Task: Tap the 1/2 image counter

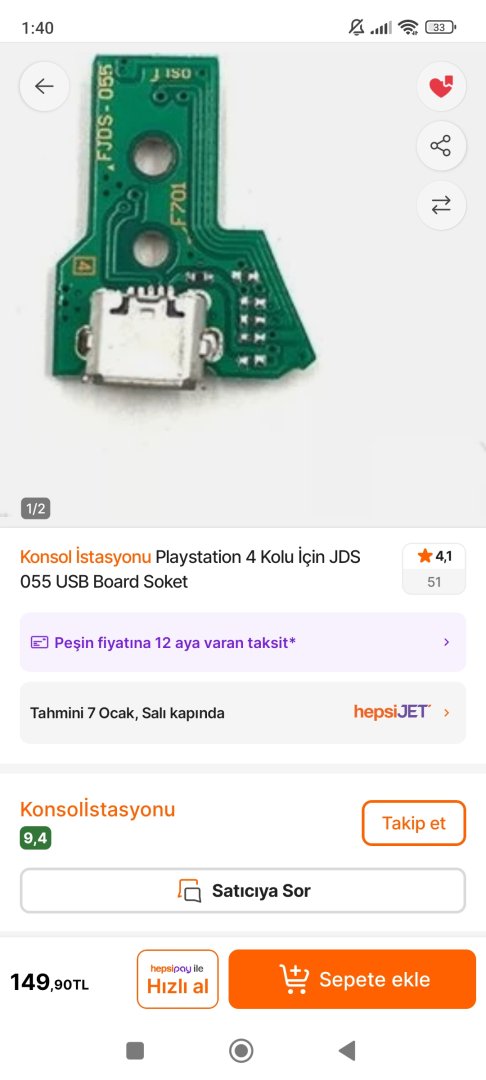Action: (x=35, y=509)
